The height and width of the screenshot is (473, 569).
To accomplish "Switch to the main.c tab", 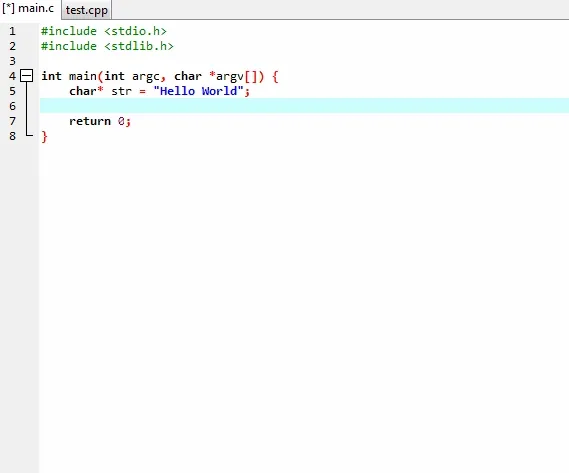I will [x=28, y=8].
